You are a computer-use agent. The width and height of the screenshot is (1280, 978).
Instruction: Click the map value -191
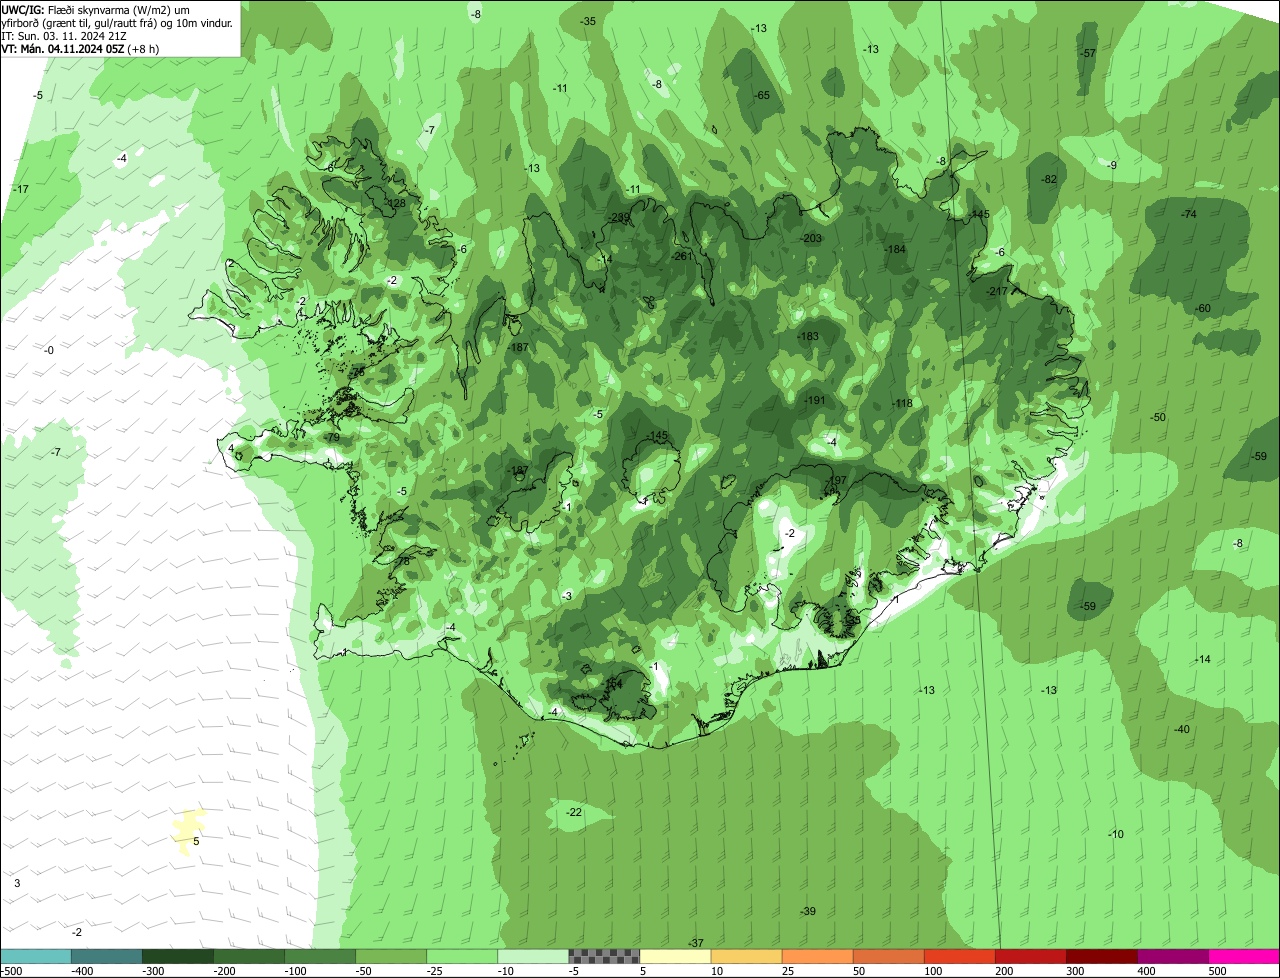[815, 400]
